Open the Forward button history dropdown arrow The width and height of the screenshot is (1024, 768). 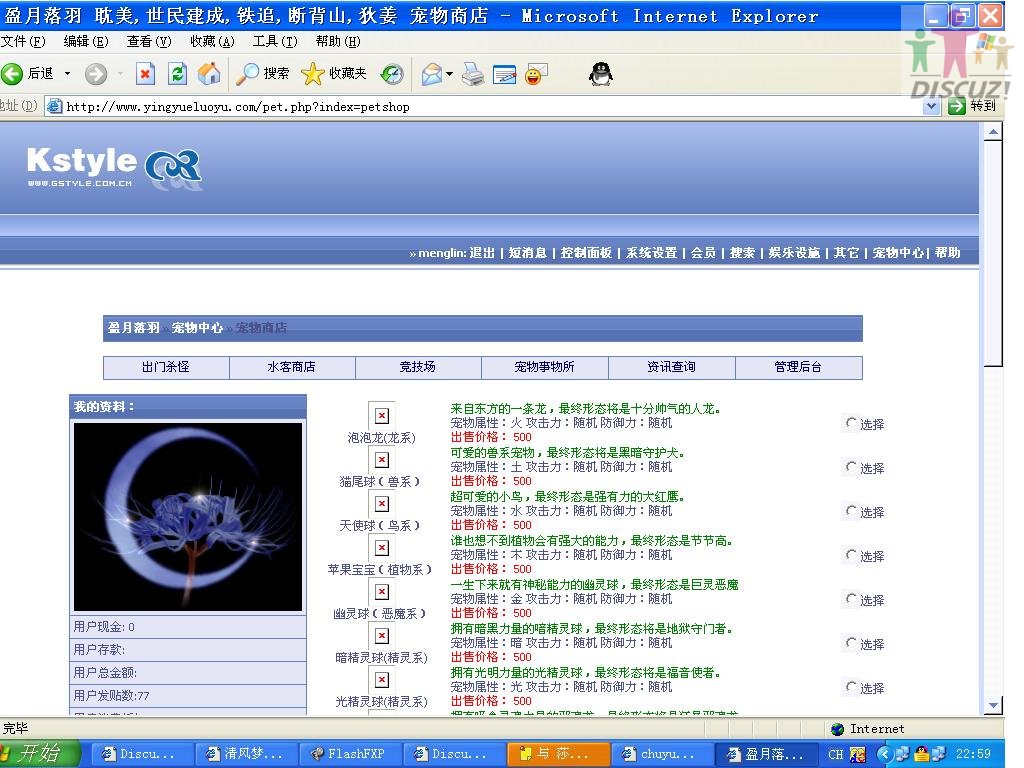(x=120, y=74)
